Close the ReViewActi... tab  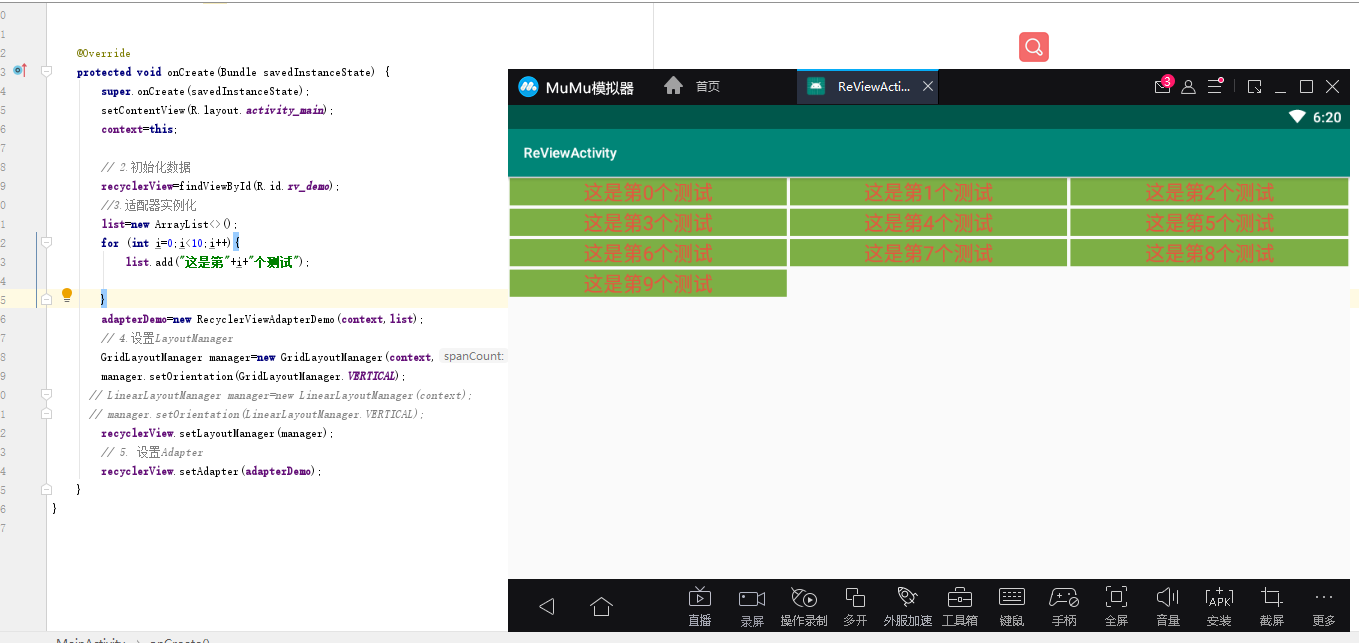pos(928,87)
